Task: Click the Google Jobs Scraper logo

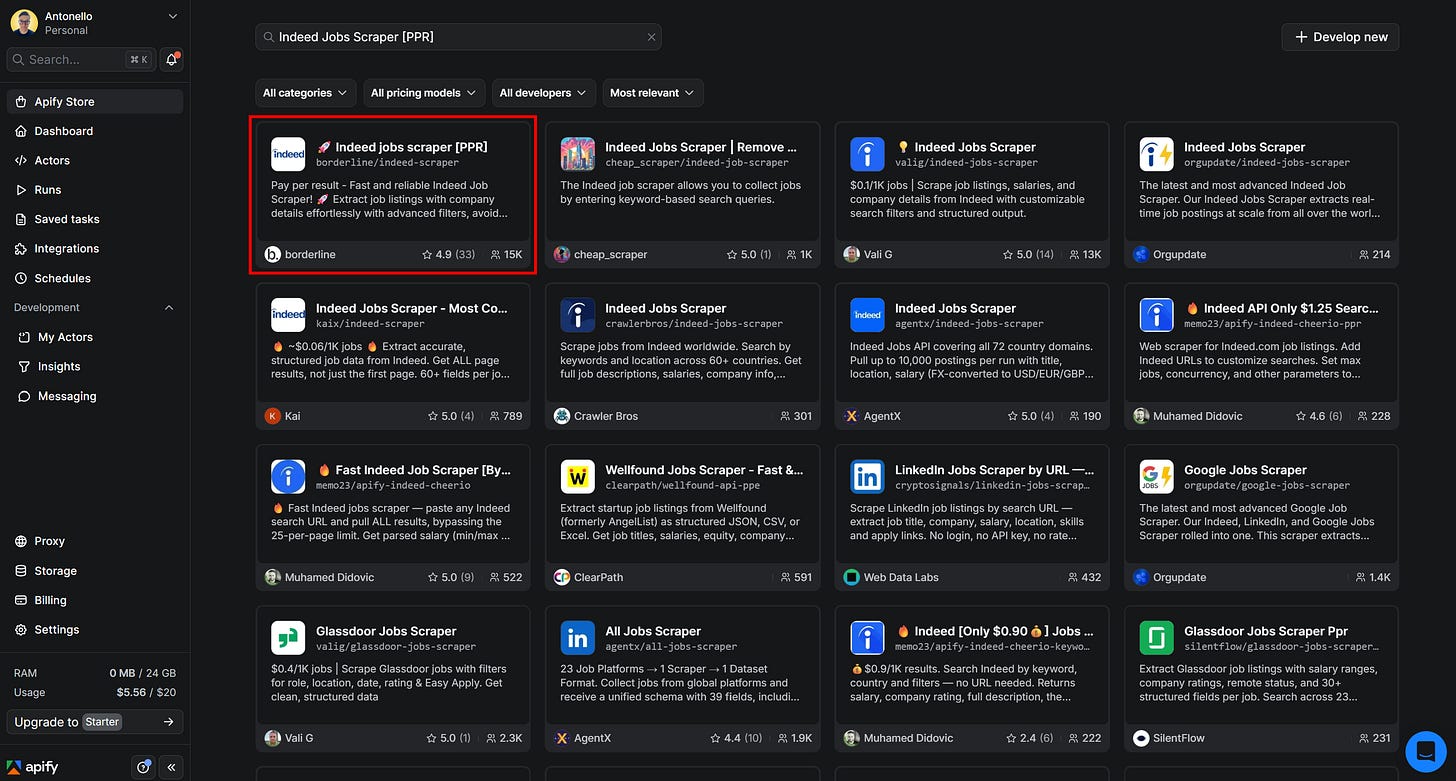Action: (x=1157, y=477)
